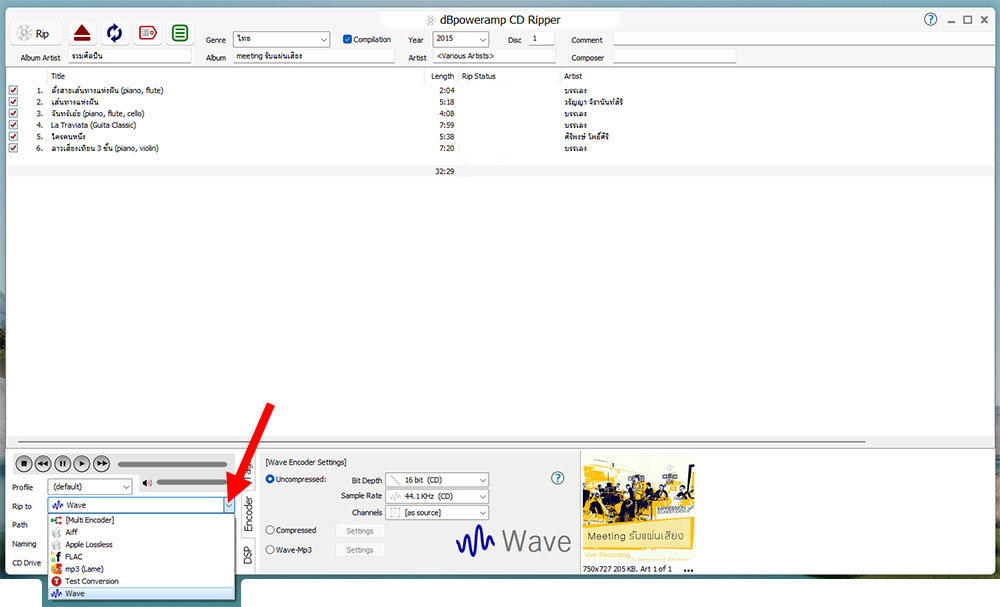Click the refresh disc icon
The width and height of the screenshot is (1000, 607).
(114, 33)
